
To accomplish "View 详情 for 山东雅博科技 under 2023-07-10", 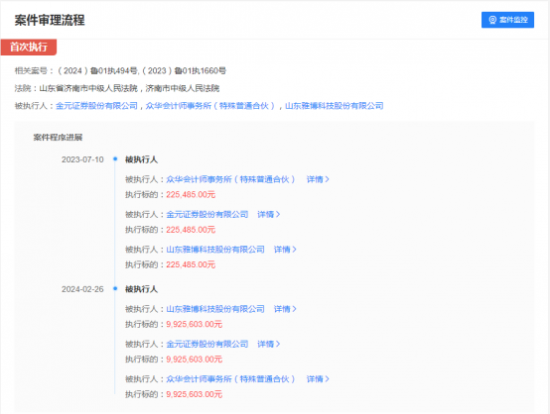I will point(285,249).
